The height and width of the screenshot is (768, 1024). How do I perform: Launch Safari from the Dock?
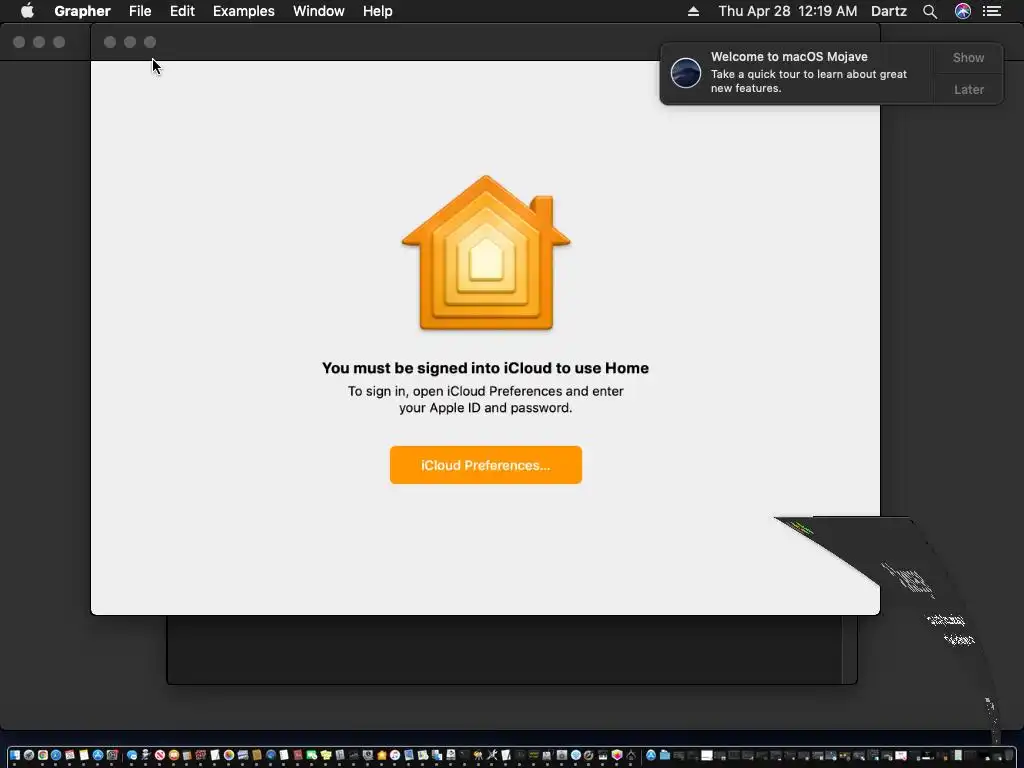coord(56,756)
